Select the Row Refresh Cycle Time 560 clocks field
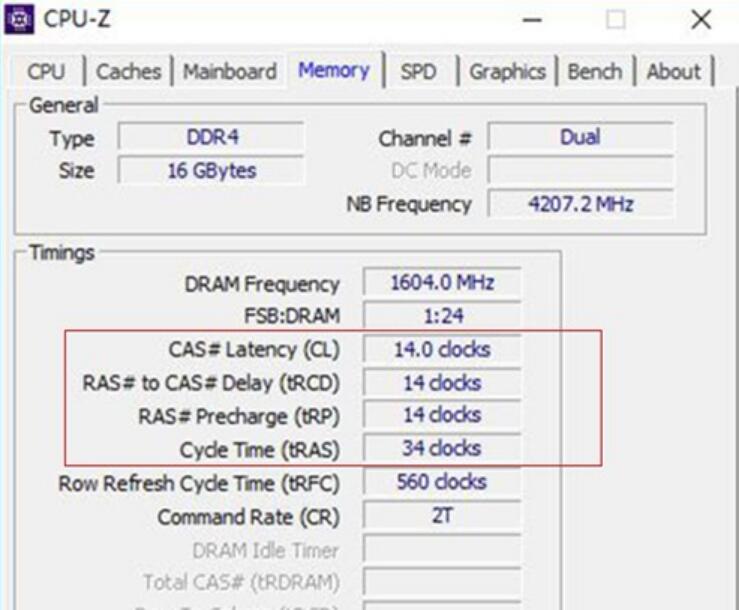This screenshot has height=610, width=739. coord(441,482)
